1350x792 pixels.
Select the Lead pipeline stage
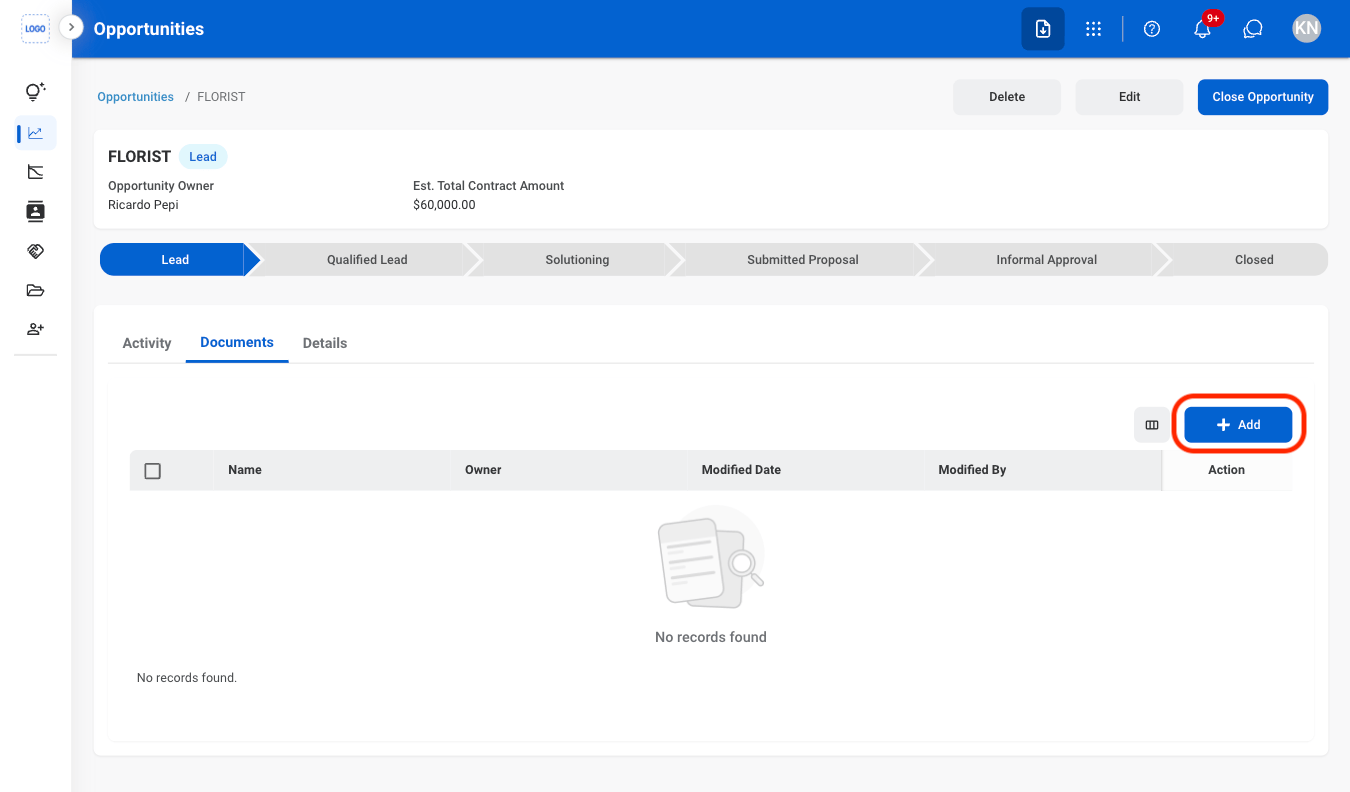[176, 260]
